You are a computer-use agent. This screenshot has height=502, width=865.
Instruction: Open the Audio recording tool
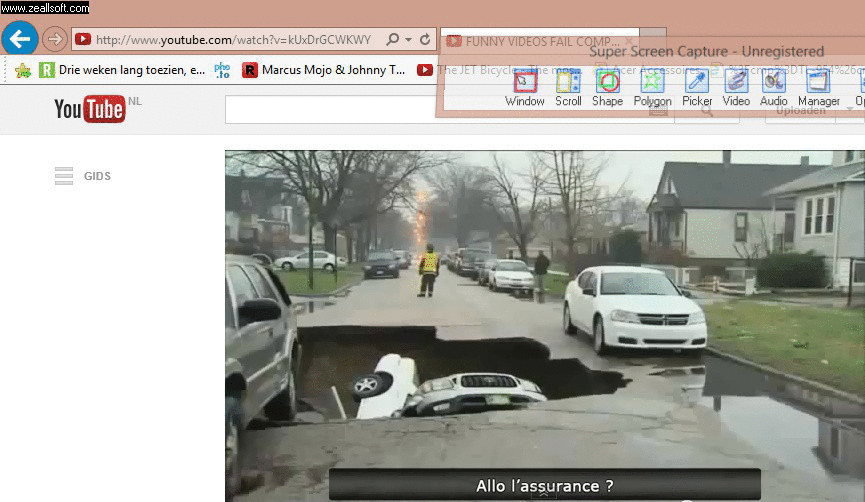773,87
